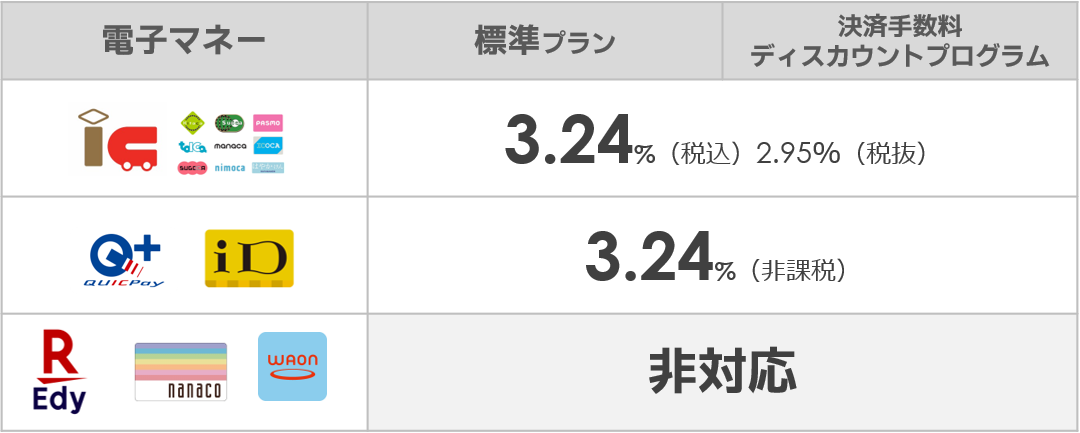1080x433 pixels.
Task: Click the QUICPay logo
Action: click(x=124, y=260)
